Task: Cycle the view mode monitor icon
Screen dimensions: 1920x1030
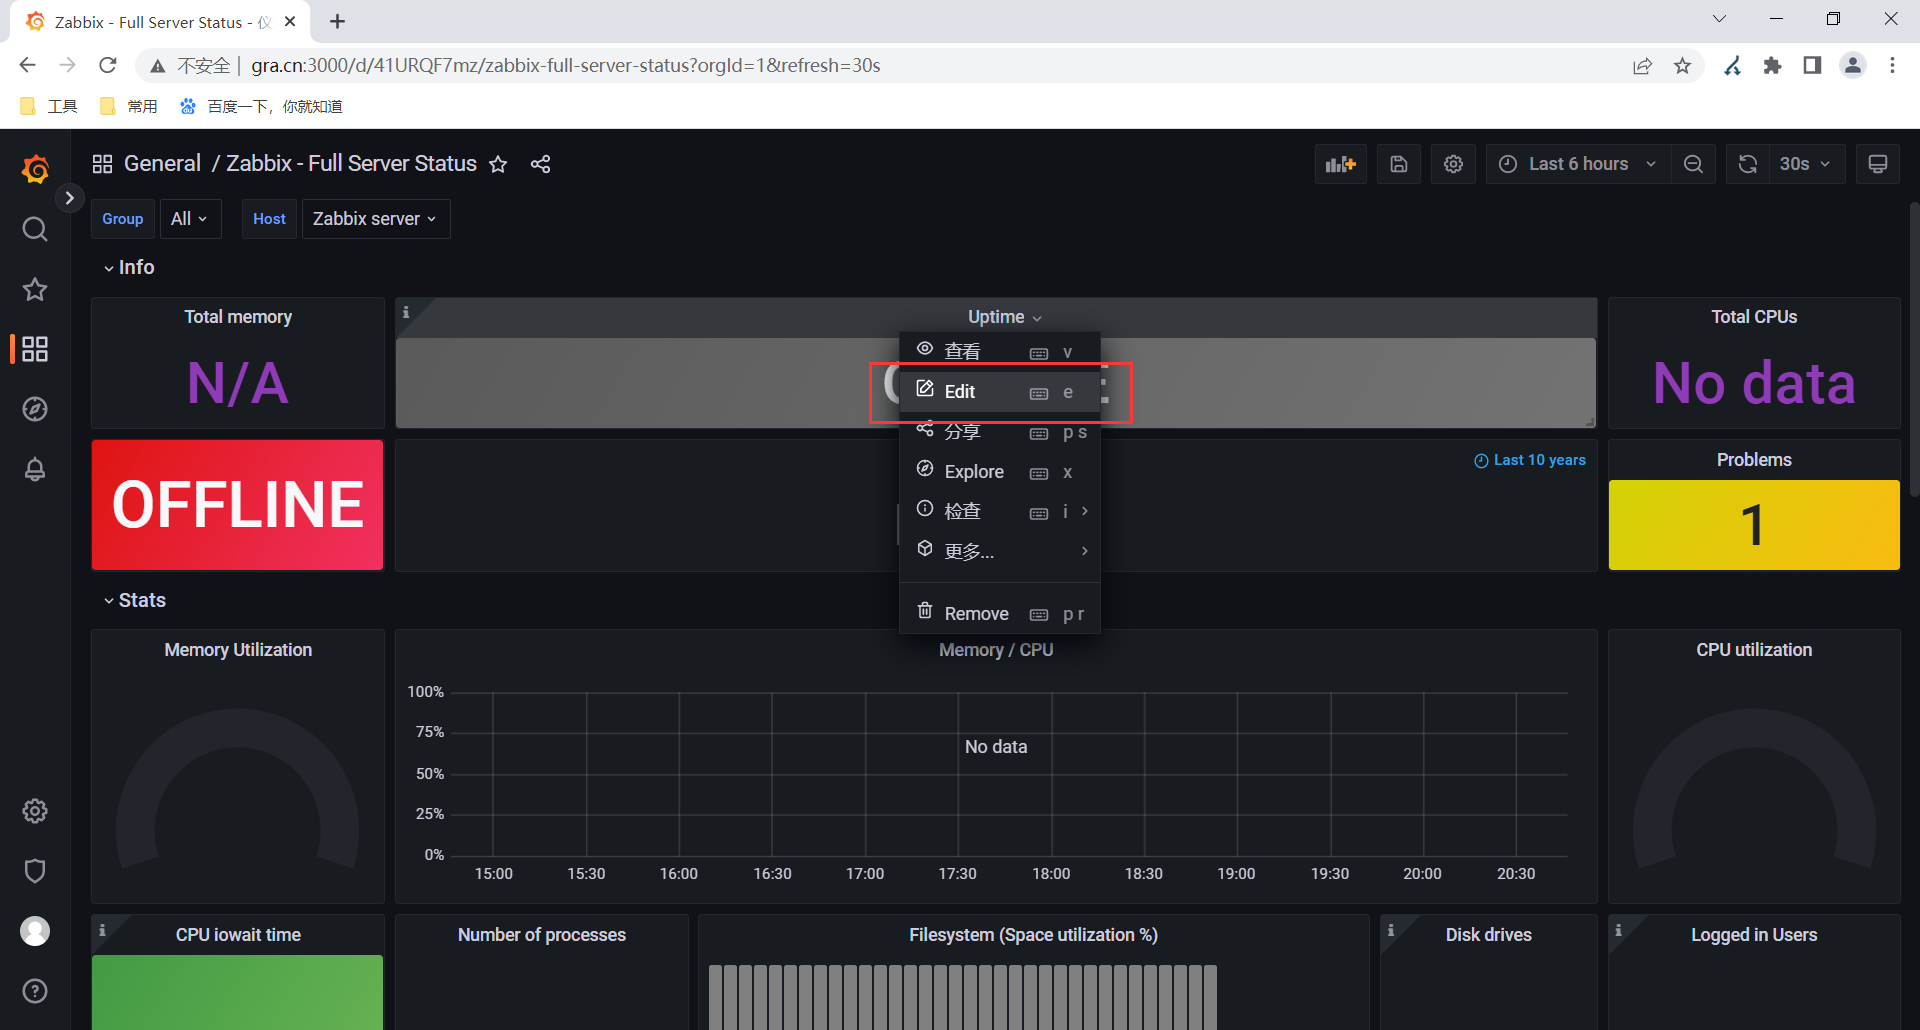Action: pos(1878,164)
